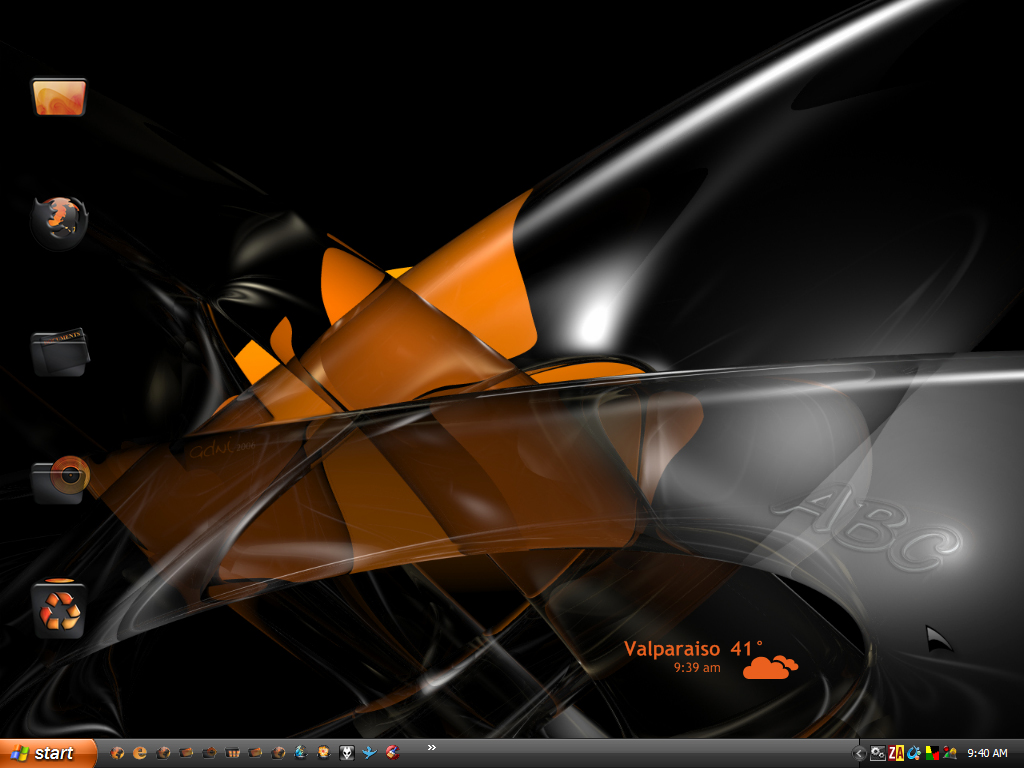Show hidden system tray icons arrow
This screenshot has width=1024, height=768.
[859, 753]
